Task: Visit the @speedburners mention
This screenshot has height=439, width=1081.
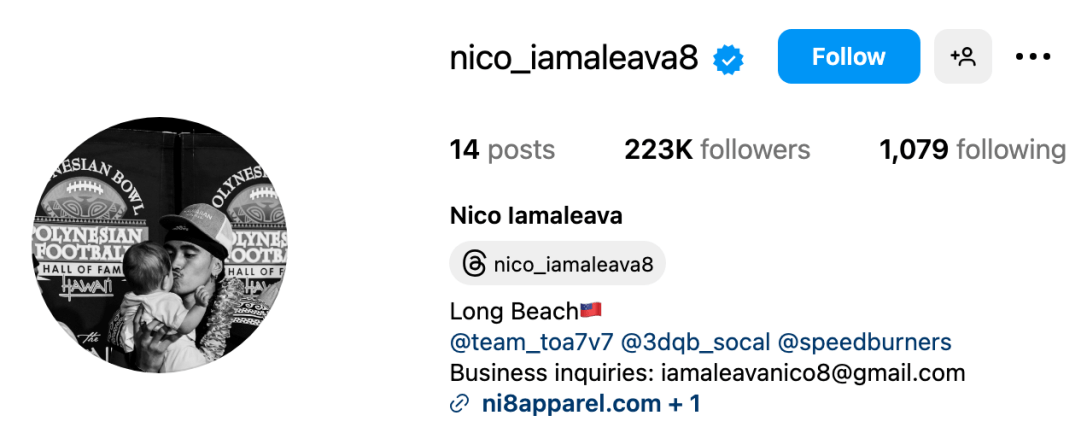Action: (x=865, y=342)
